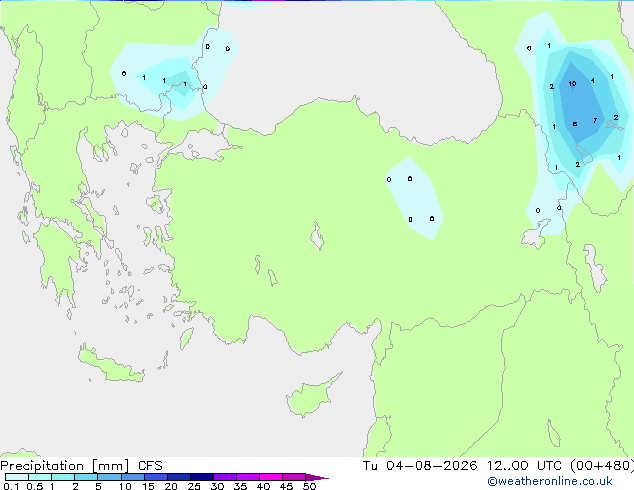This screenshot has height=490, width=634.
Task: Click the 35 mm legend color box
Action: [248, 477]
